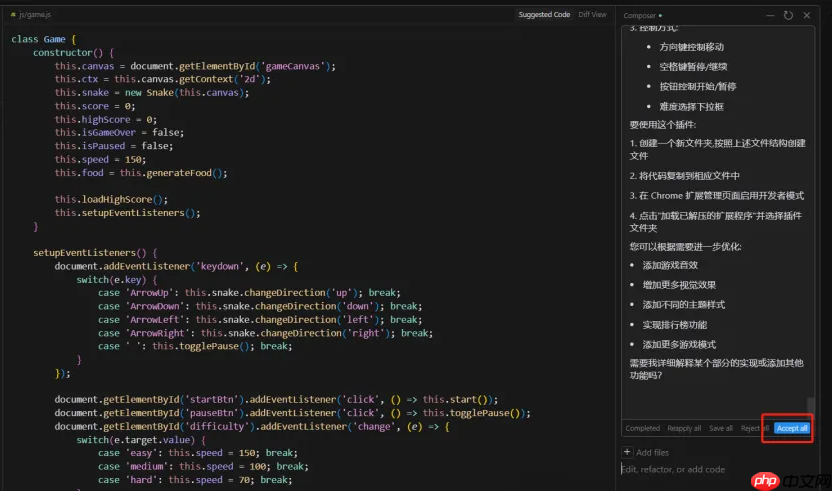The height and width of the screenshot is (491, 832).
Task: Close the Composer panel
Action: pos(807,15)
